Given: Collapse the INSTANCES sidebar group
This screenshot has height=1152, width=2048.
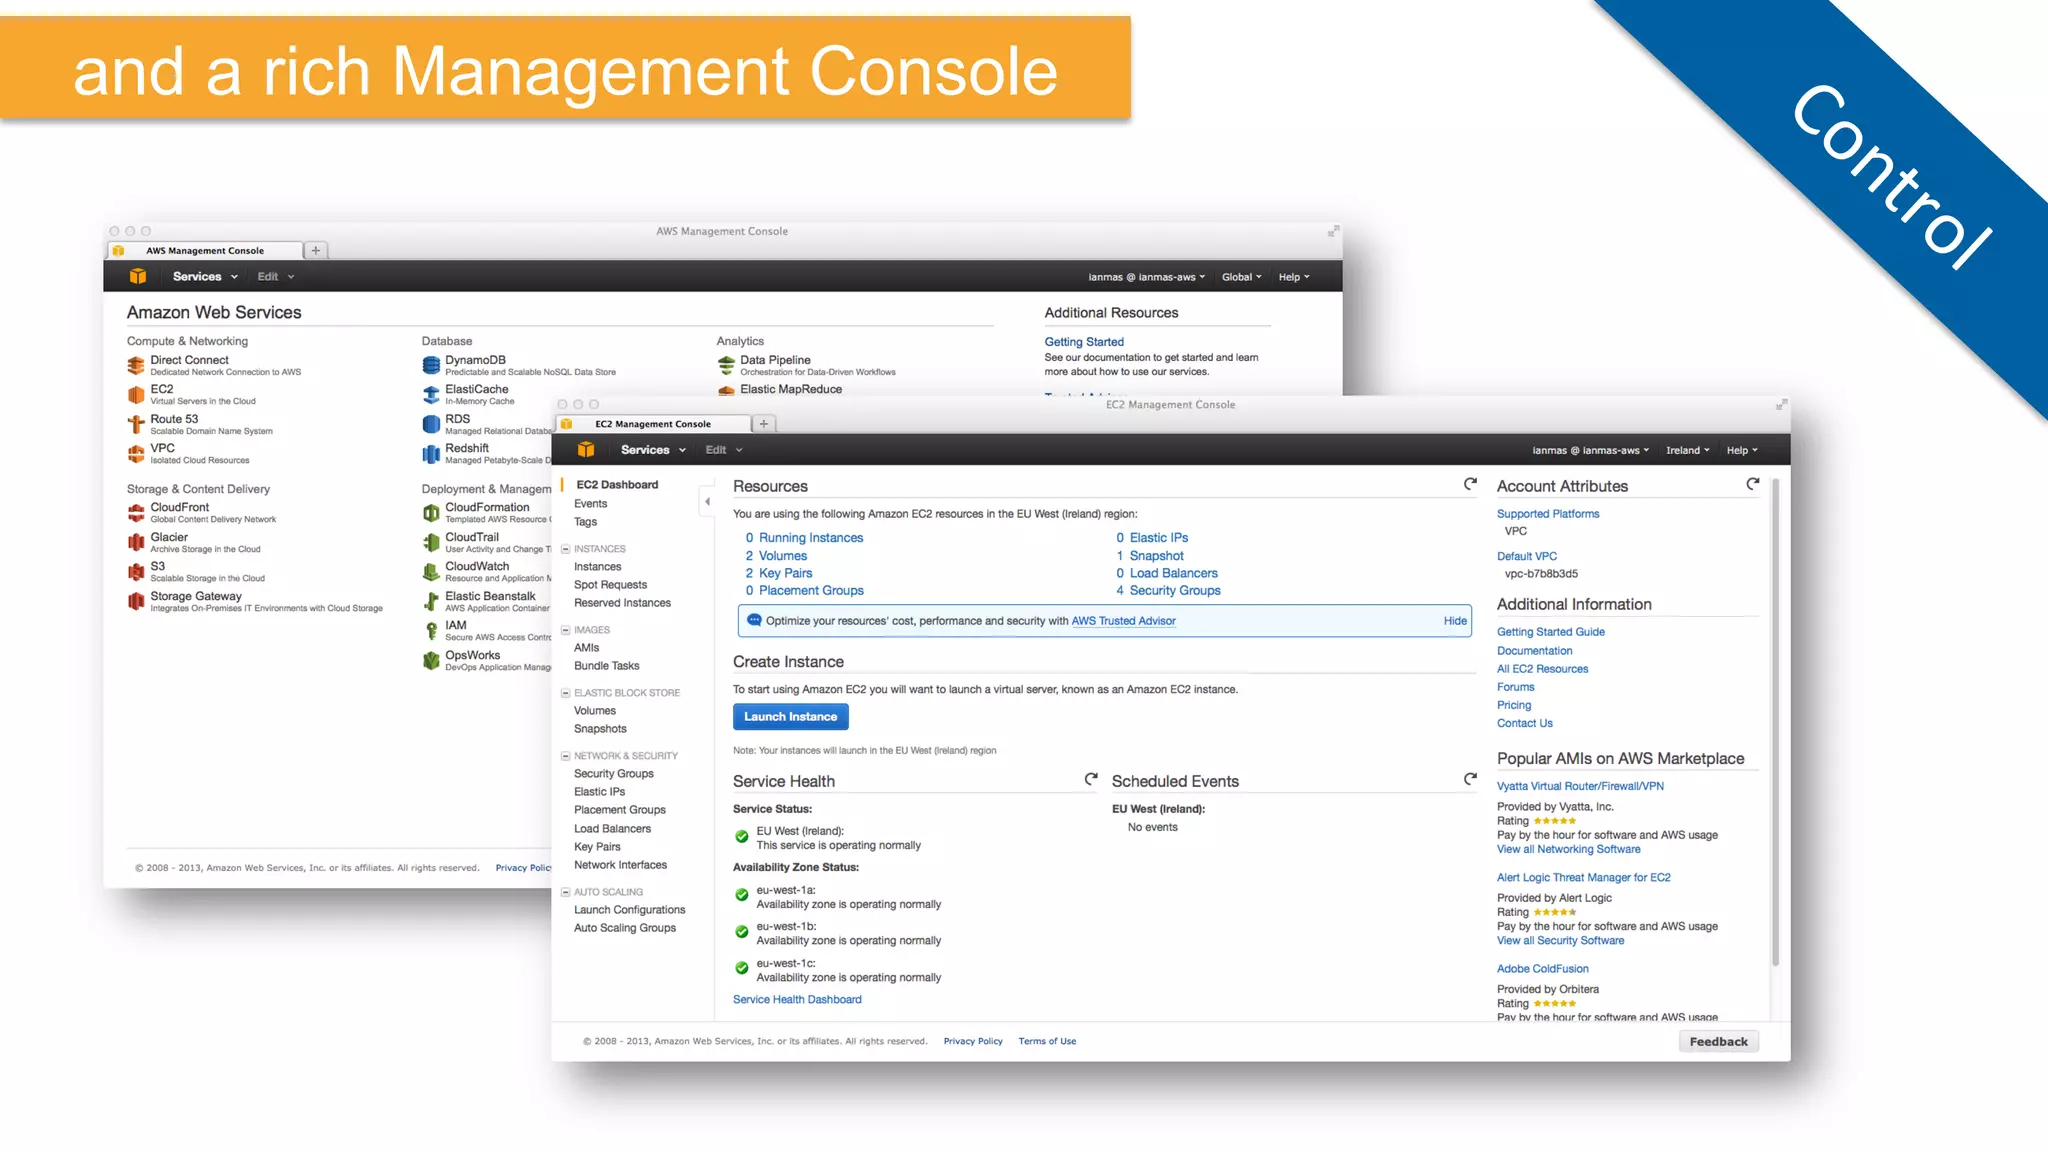Looking at the screenshot, I should [x=566, y=549].
